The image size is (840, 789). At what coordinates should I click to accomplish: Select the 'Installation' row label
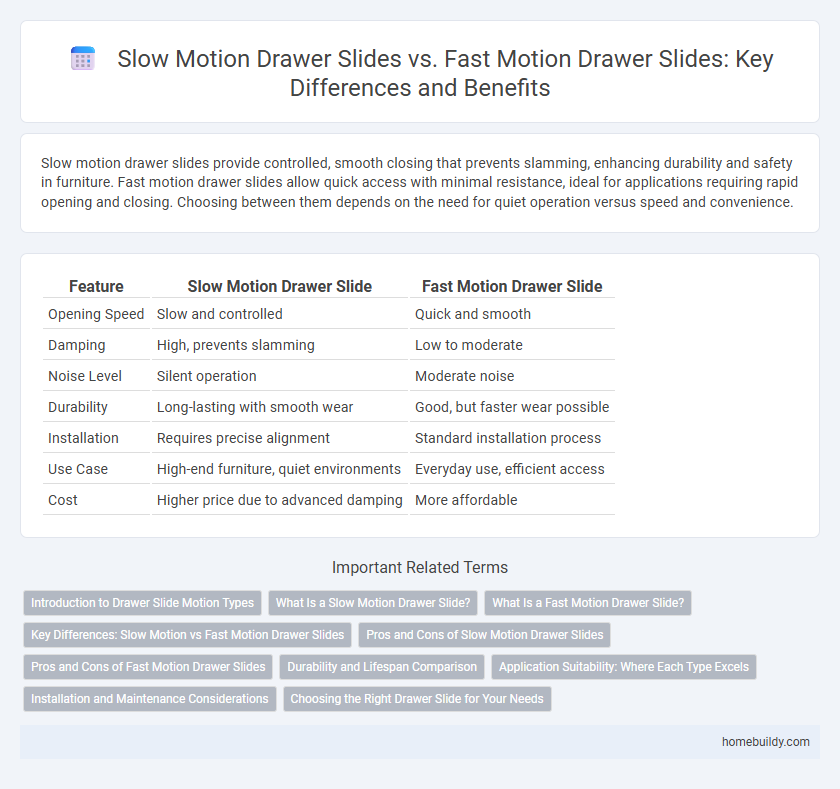tap(96, 438)
